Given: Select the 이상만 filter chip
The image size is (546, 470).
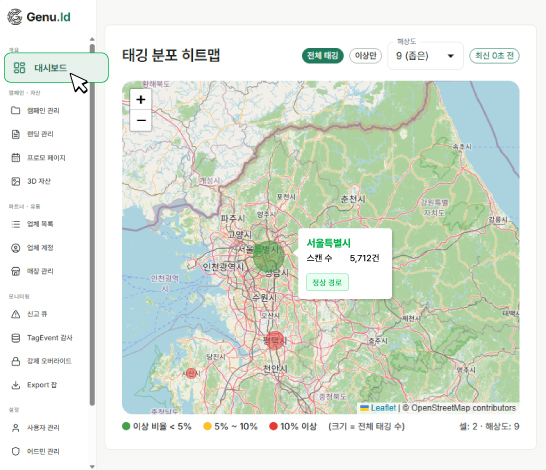Looking at the screenshot, I should tap(365, 56).
